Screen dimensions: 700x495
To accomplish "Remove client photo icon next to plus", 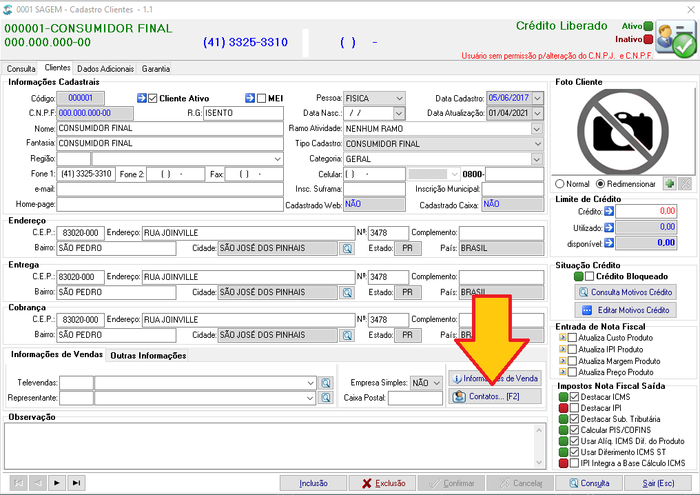I will tap(685, 183).
